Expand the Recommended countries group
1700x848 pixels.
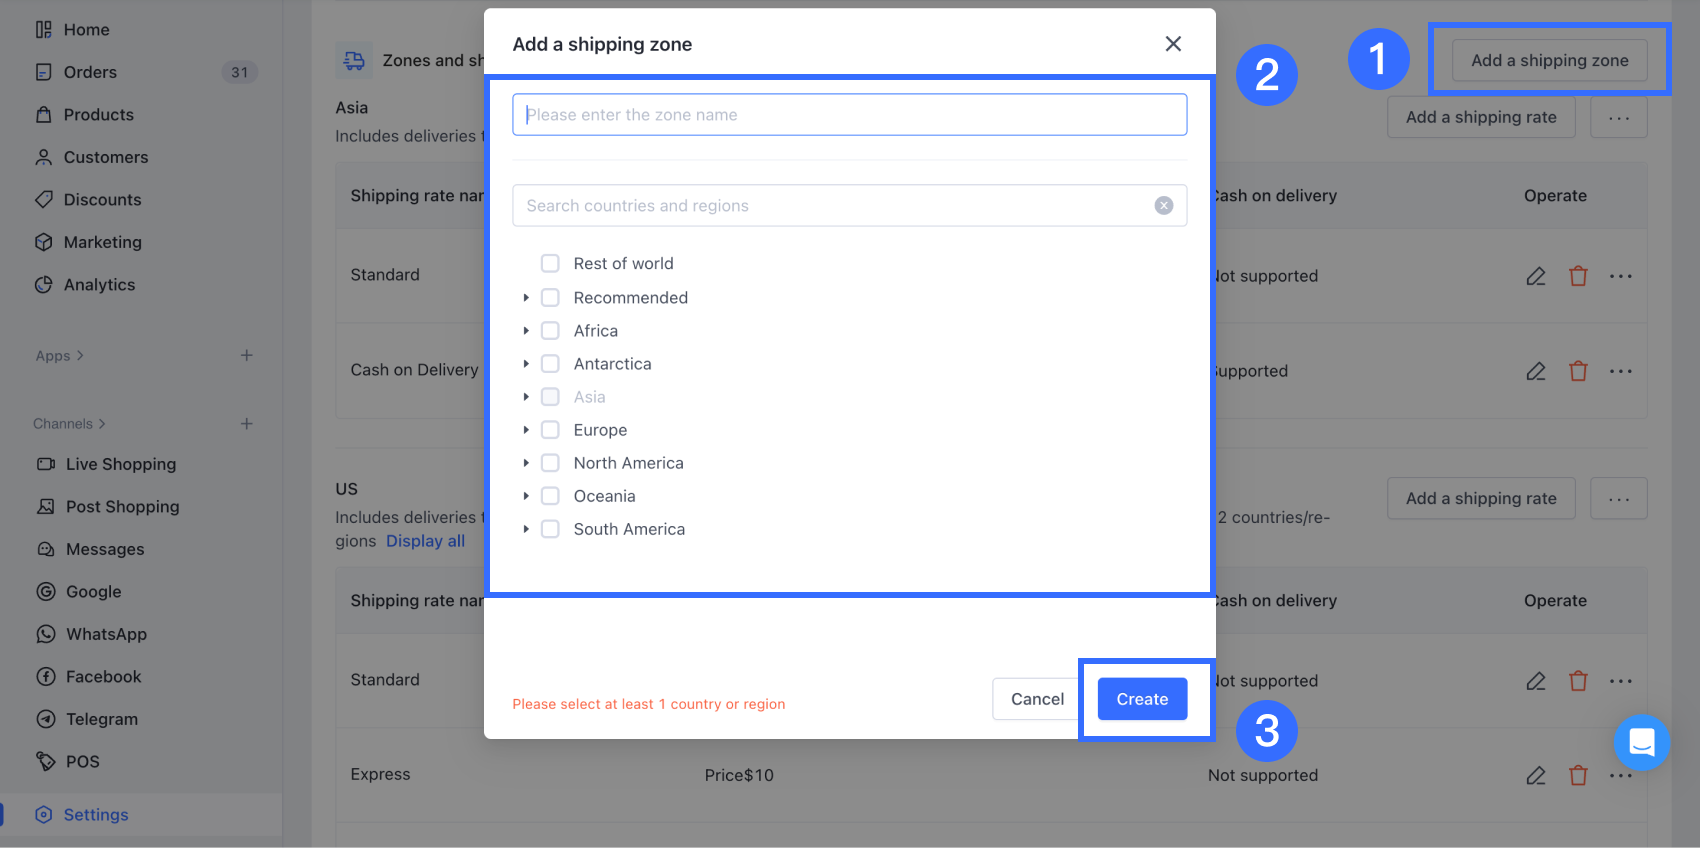coord(526,298)
